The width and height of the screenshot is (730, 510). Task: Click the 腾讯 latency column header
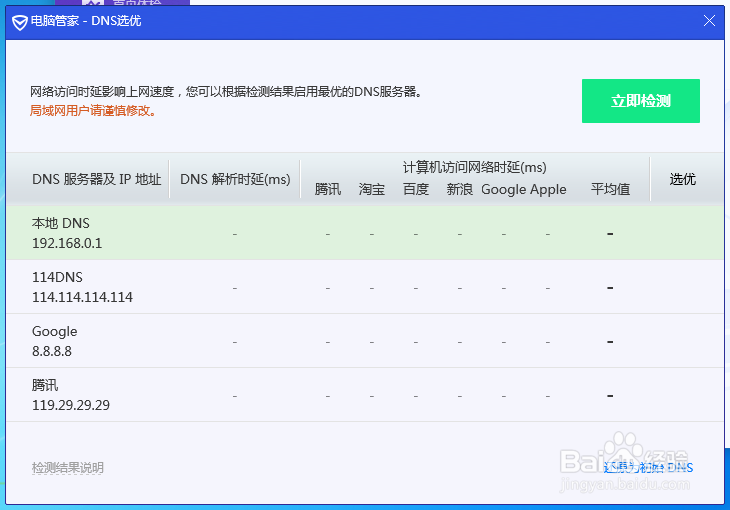[x=328, y=190]
